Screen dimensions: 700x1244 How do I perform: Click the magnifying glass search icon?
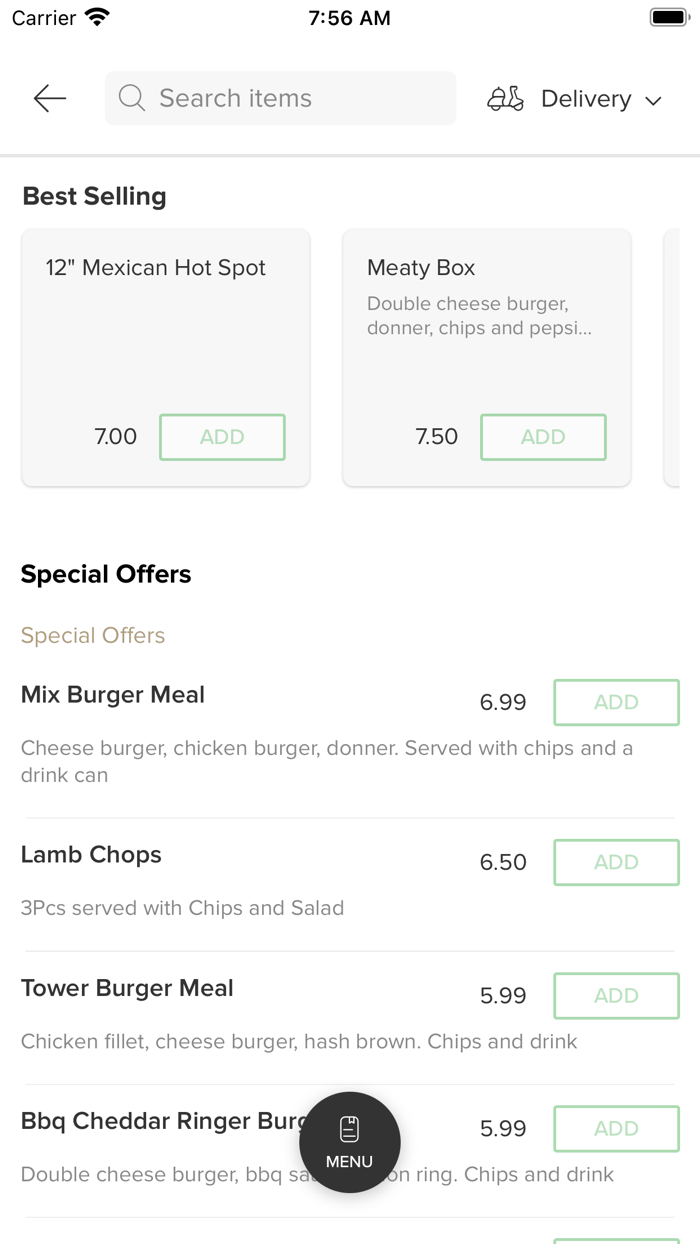(131, 98)
